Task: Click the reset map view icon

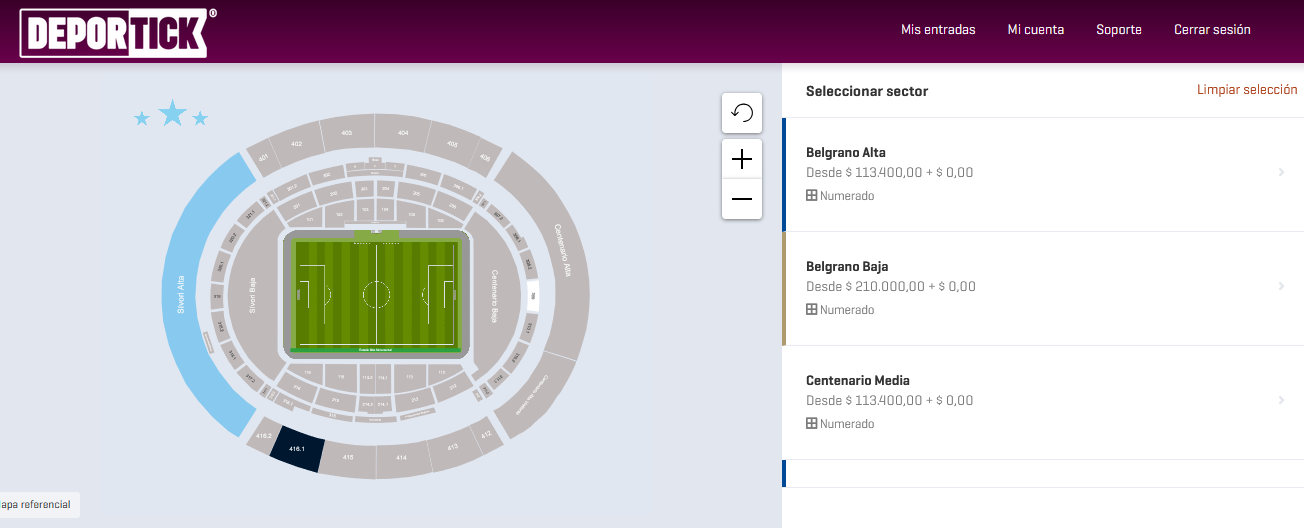Action: pos(742,113)
